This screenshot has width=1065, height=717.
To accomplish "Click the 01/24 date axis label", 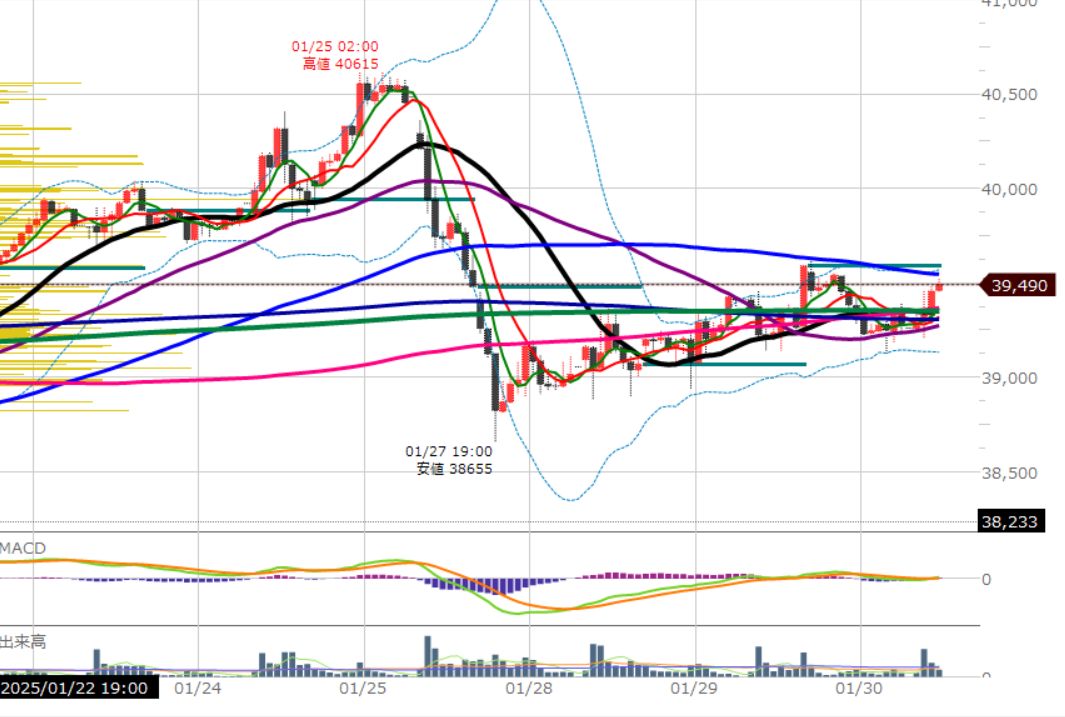I will 197,688.
